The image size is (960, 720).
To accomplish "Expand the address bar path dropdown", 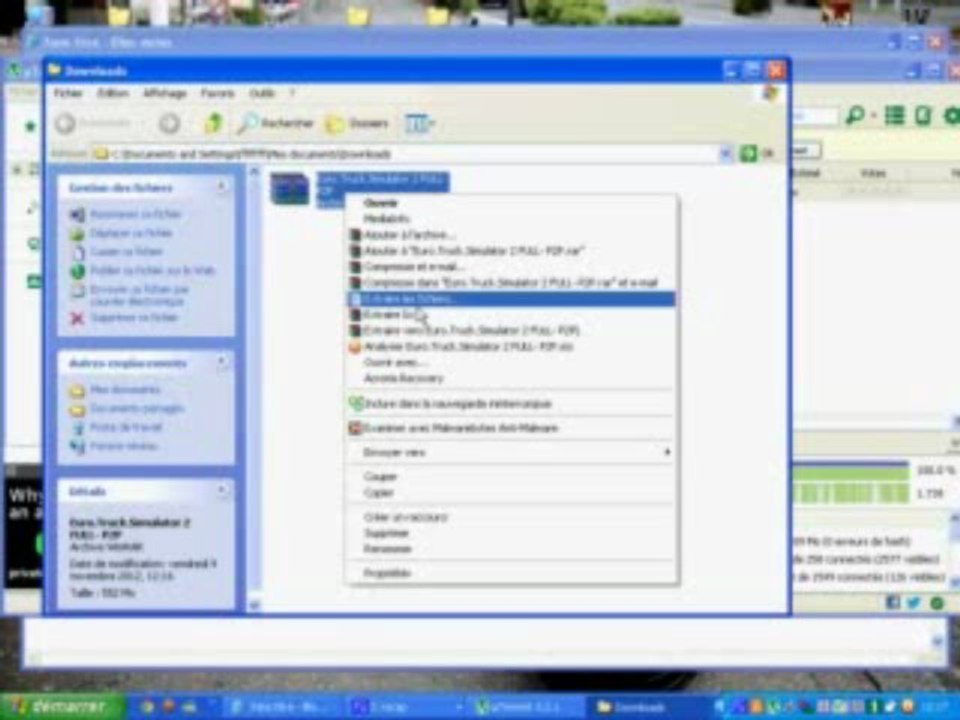I will pos(725,154).
